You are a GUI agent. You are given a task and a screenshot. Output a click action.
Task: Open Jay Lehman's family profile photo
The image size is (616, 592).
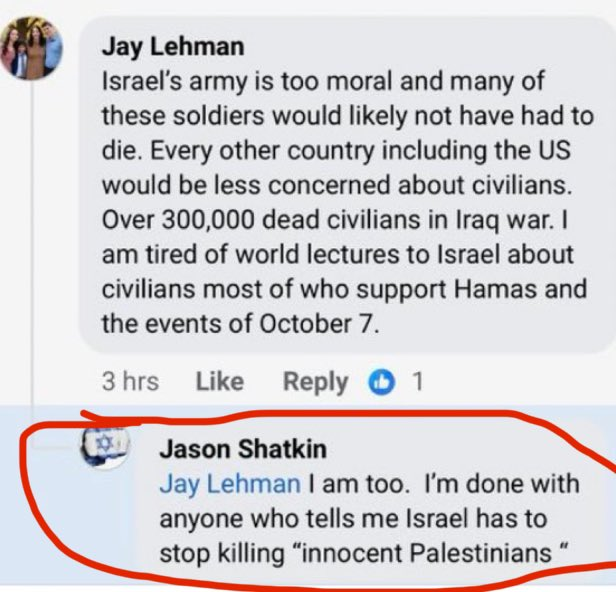pos(31,50)
